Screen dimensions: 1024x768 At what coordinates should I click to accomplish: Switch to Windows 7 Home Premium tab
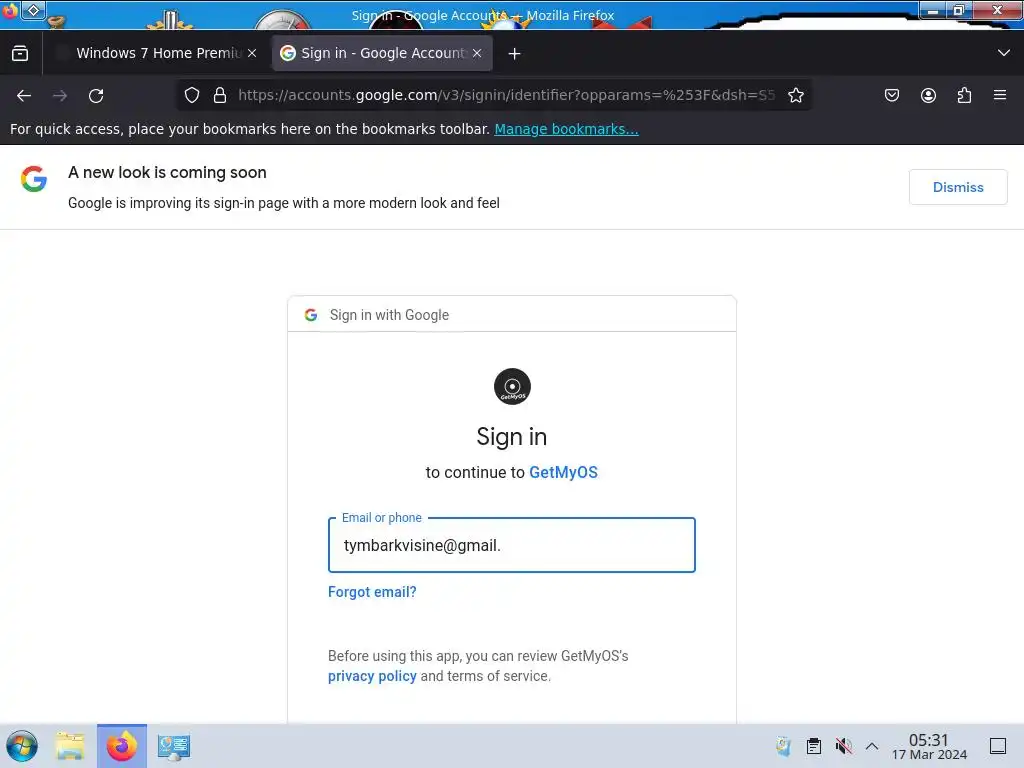tap(157, 53)
